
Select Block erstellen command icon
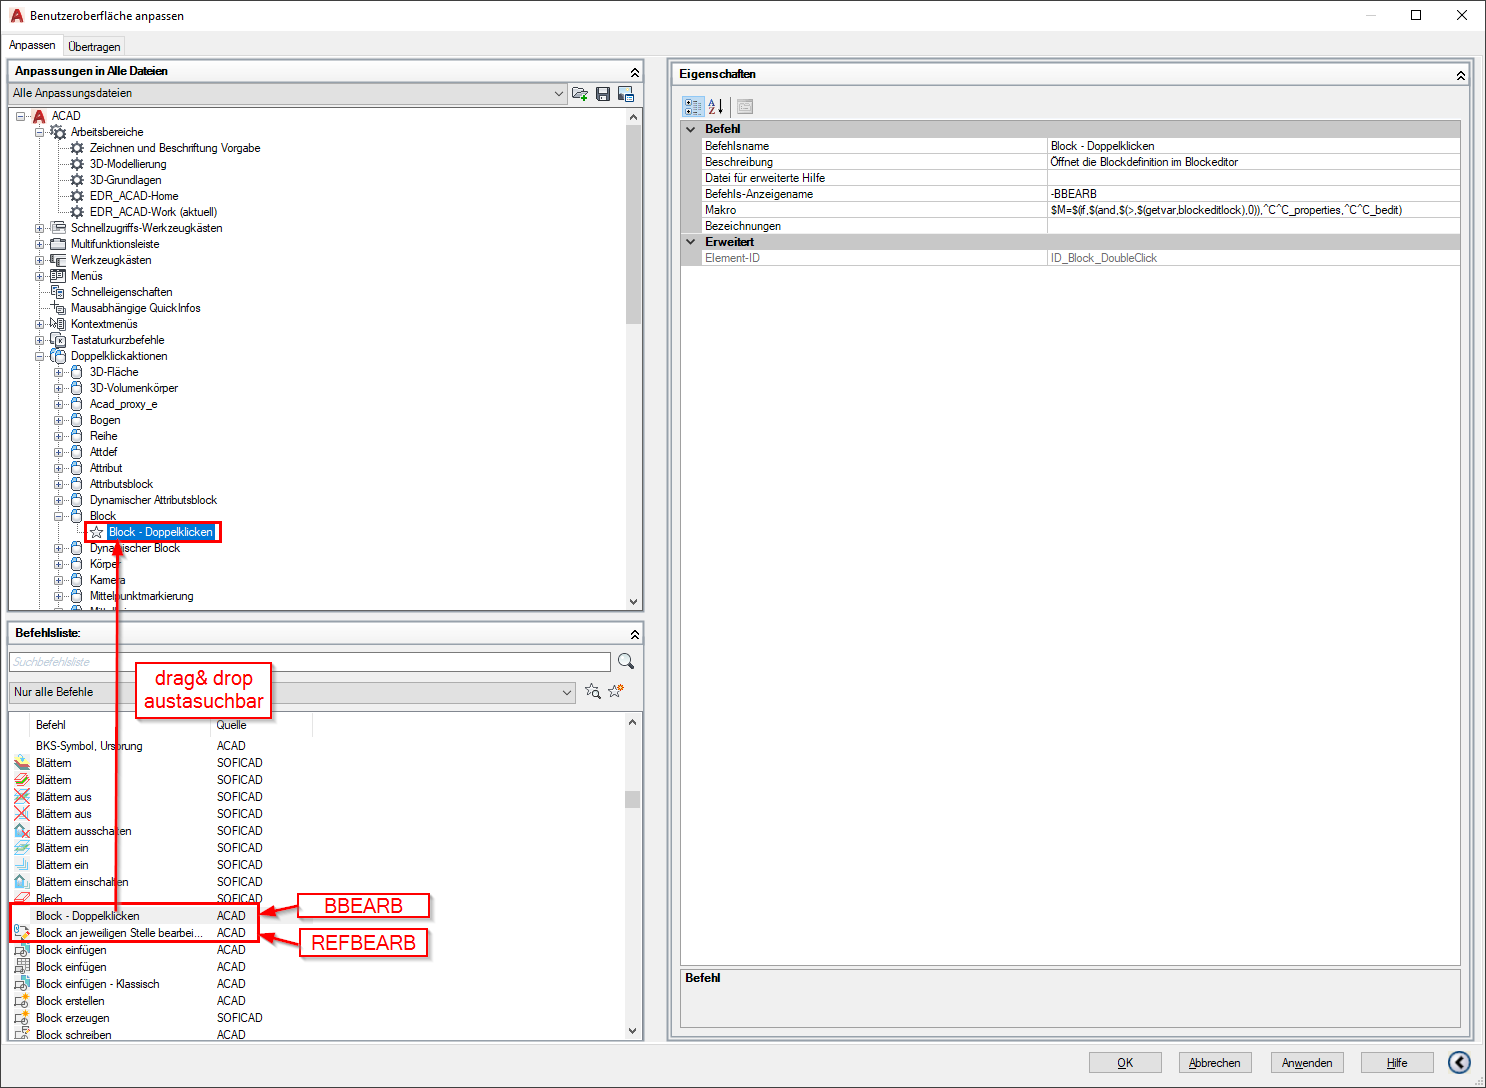pyautogui.click(x=22, y=1001)
